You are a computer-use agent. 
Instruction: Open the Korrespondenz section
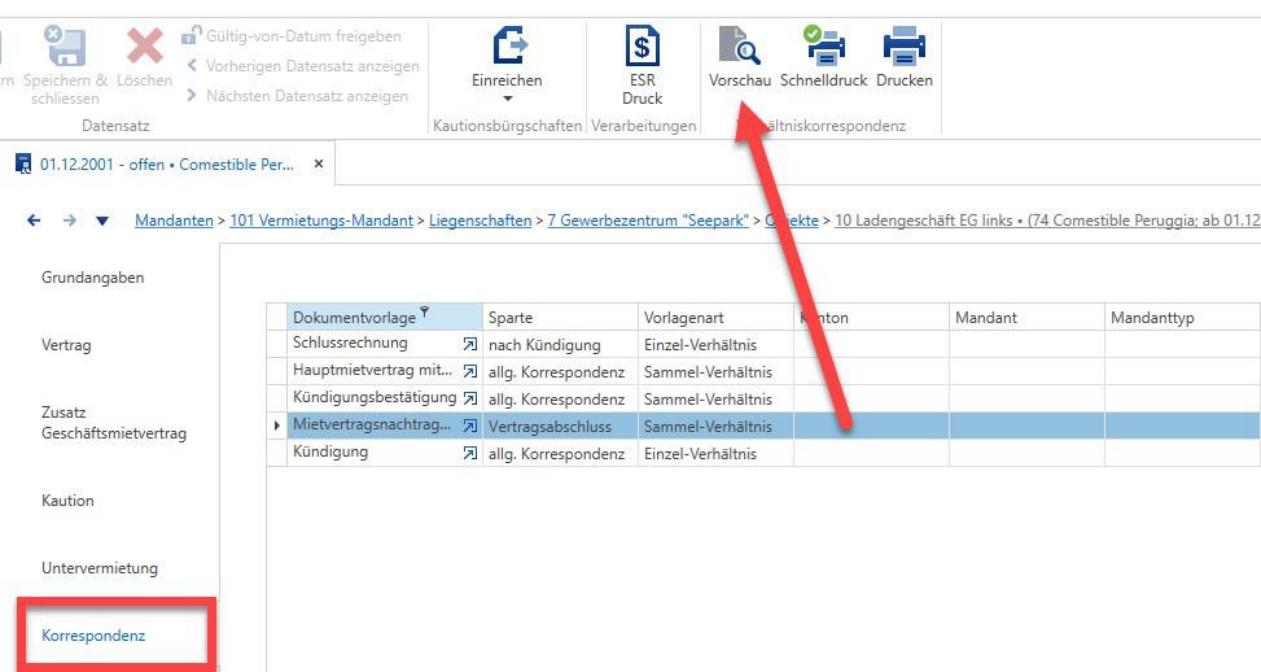coord(93,635)
